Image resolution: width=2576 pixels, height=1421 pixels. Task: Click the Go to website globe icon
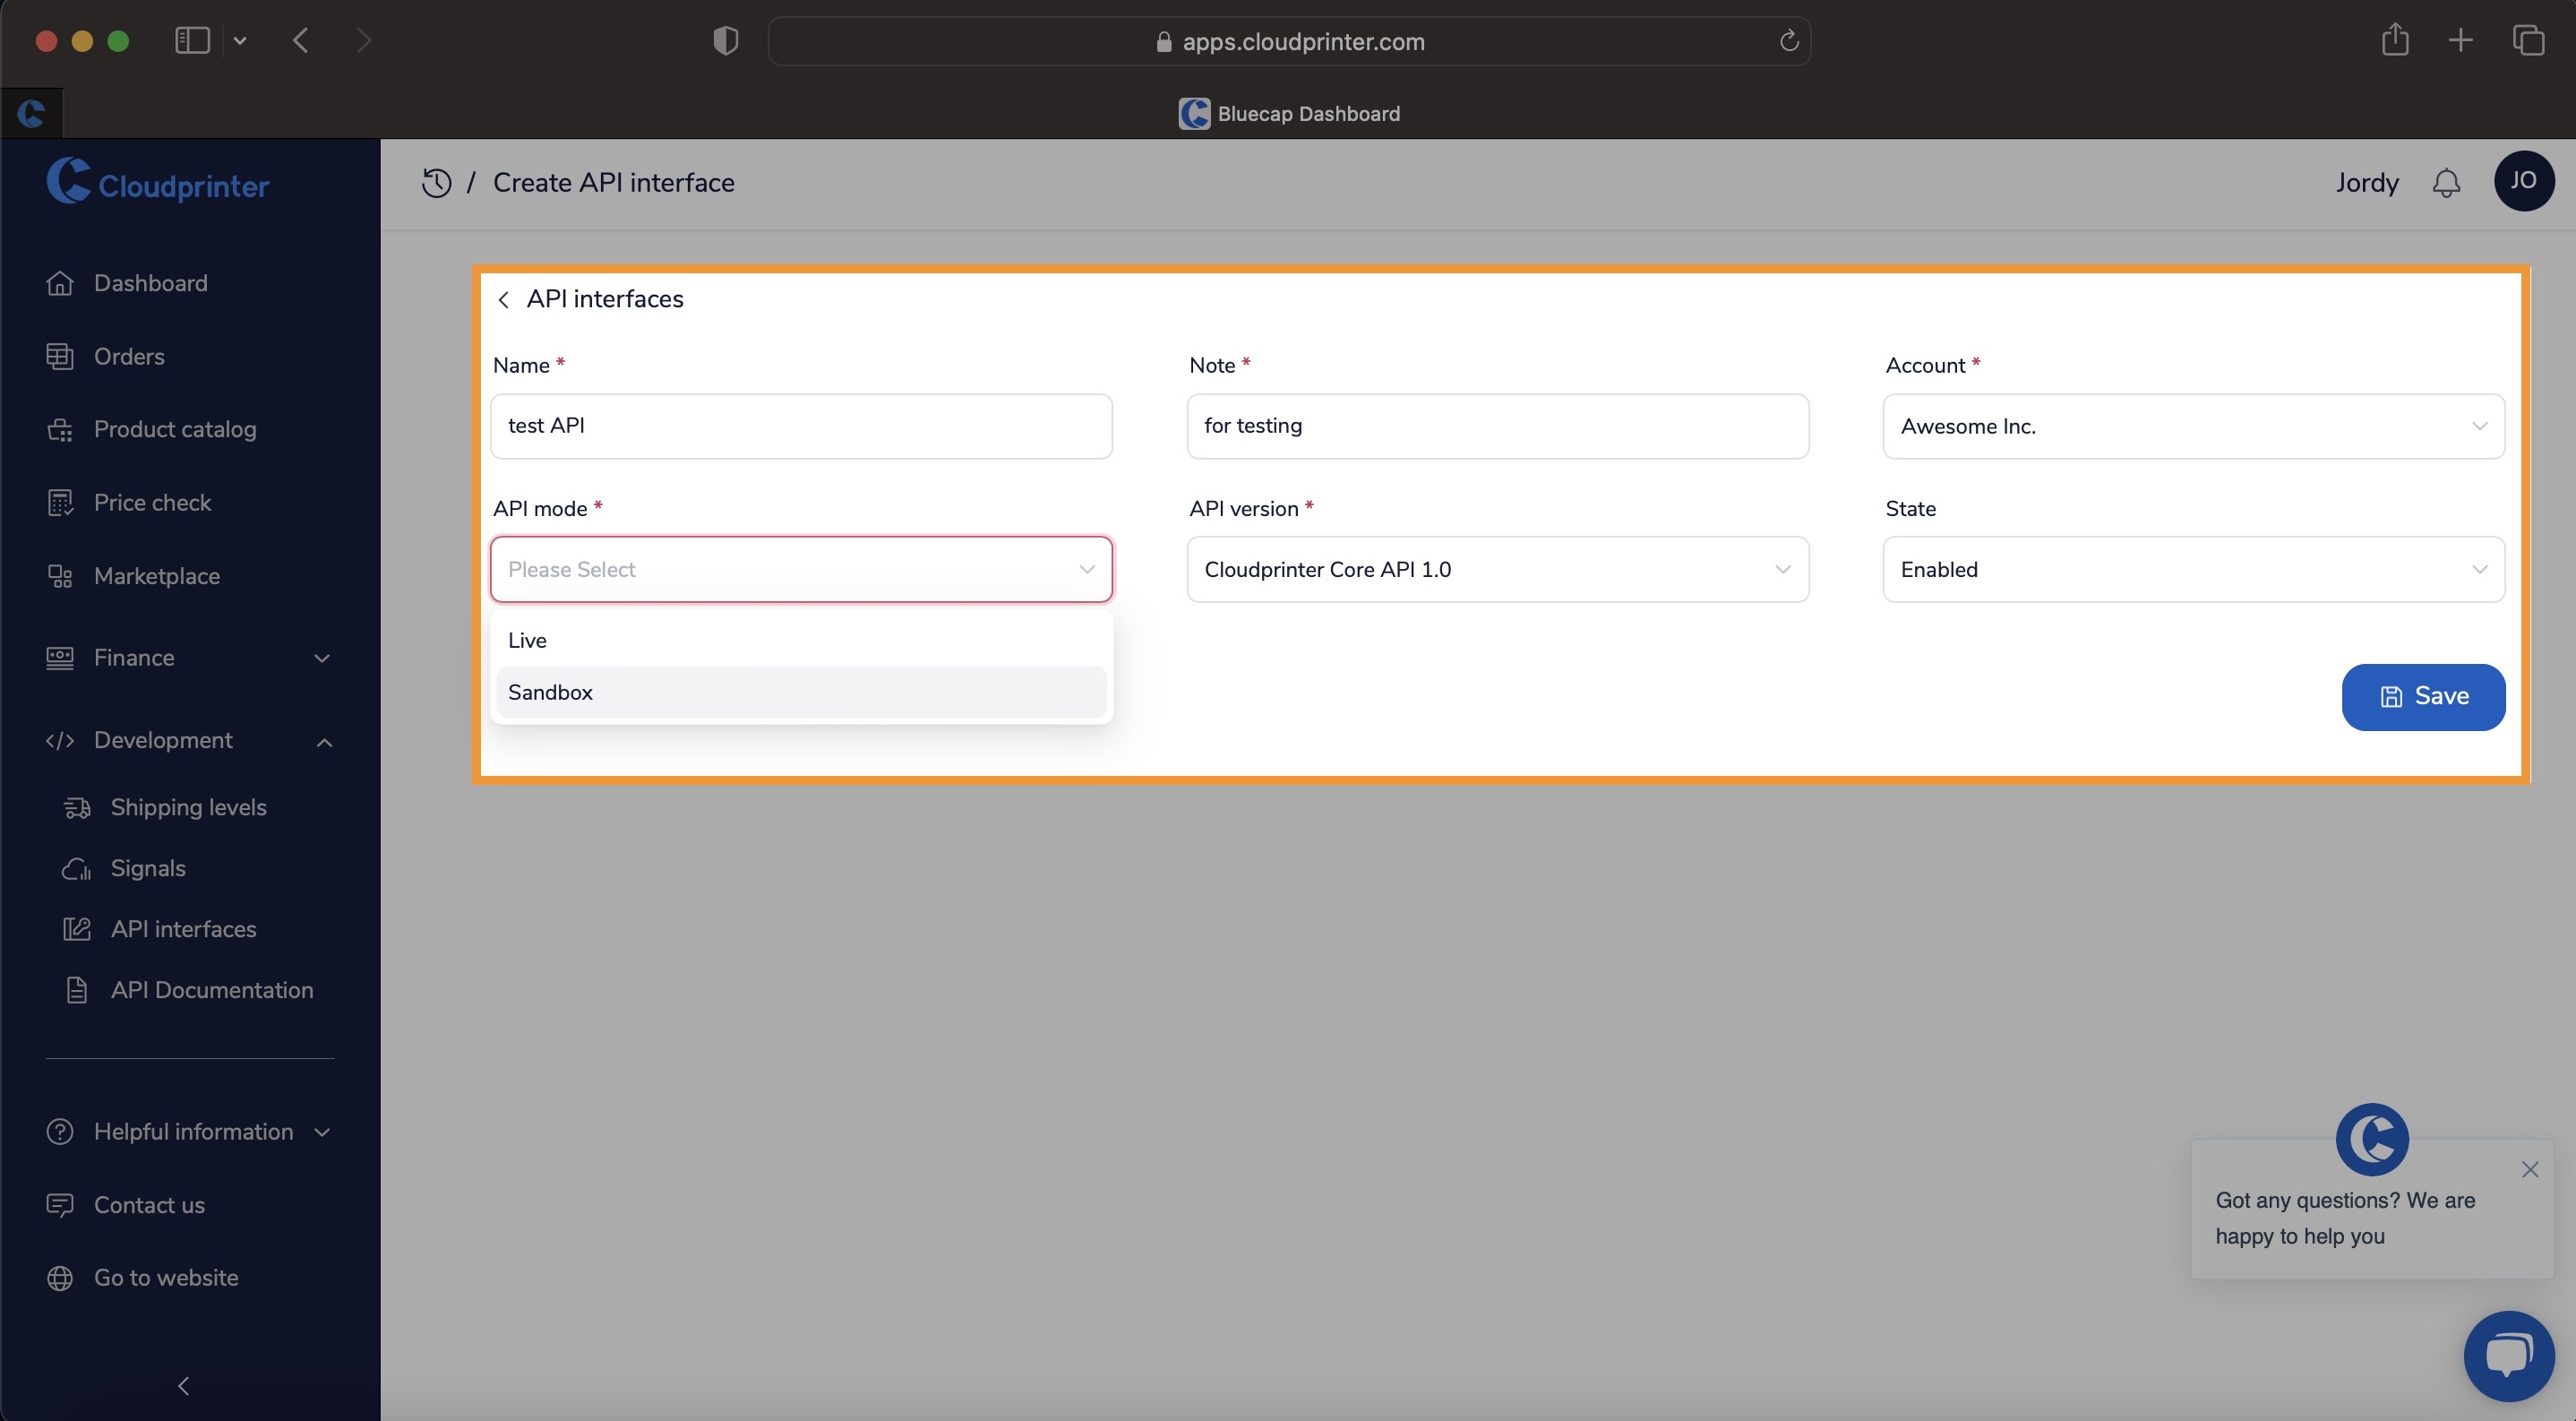pyautogui.click(x=60, y=1278)
